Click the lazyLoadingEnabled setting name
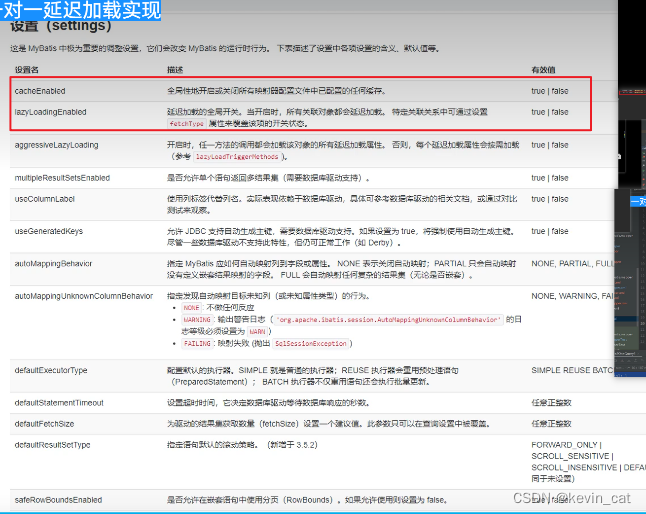Image resolution: width=646 pixels, height=514 pixels. (51, 112)
